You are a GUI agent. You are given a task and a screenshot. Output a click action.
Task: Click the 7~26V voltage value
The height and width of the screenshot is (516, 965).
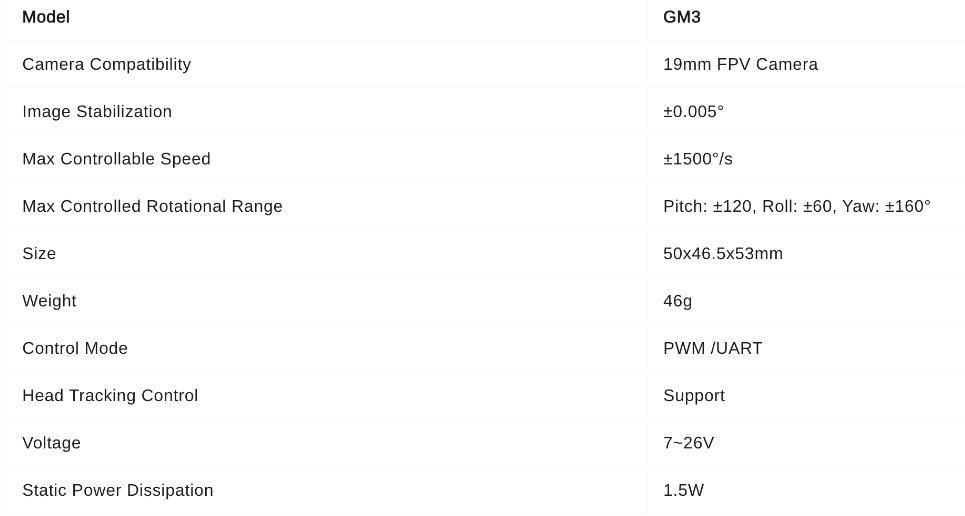point(688,443)
